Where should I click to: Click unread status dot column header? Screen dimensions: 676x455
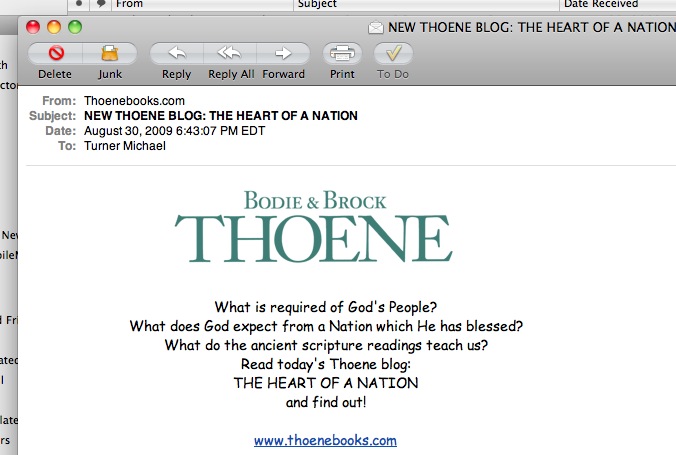79,4
